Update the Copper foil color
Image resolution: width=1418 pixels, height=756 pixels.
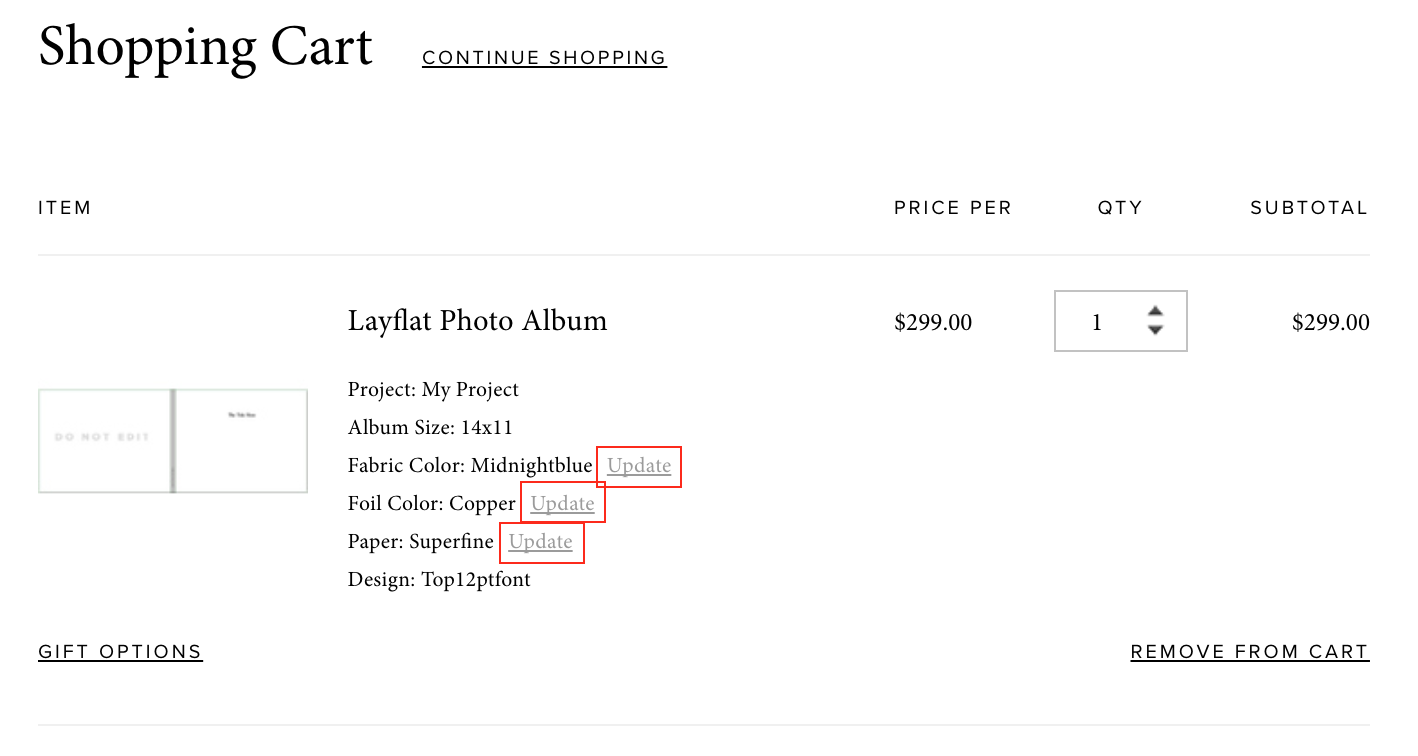tap(563, 504)
